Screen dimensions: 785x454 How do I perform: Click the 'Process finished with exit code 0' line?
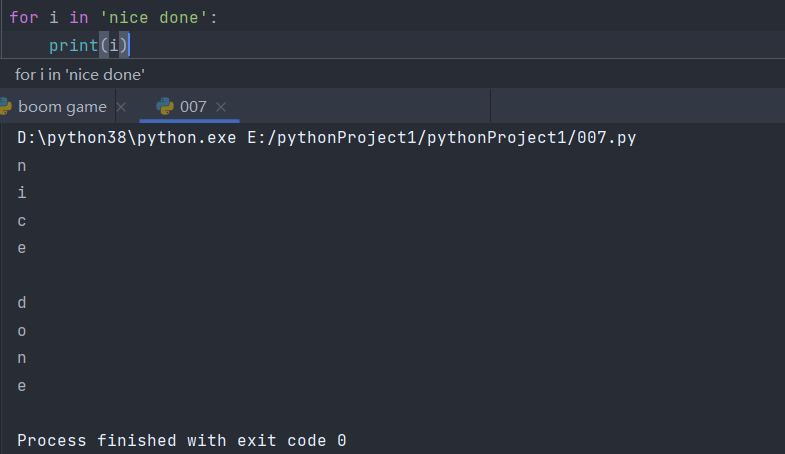[182, 440]
